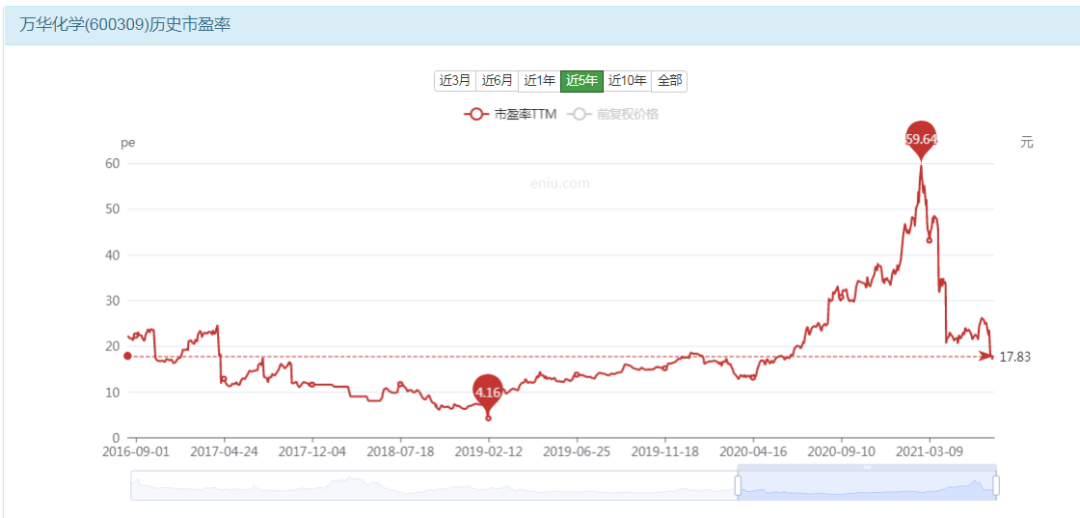Click the 17.83 average value label
Viewport: 1080px width, 518px height.
(1015, 357)
